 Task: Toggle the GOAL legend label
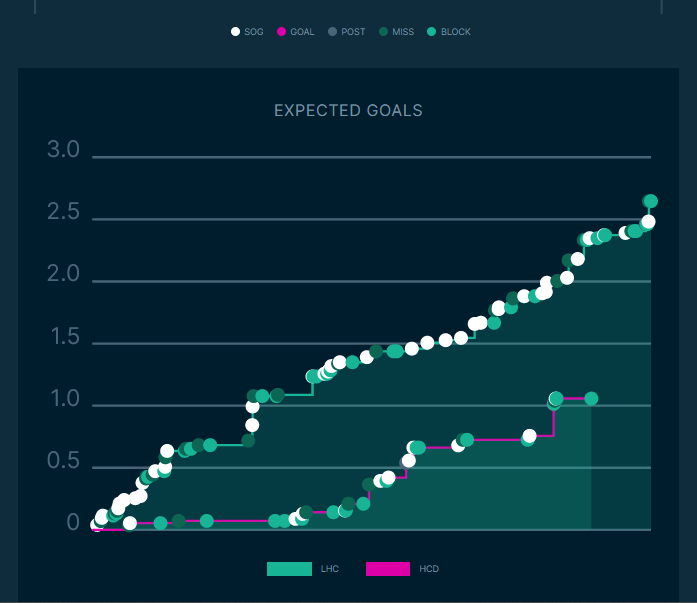click(302, 32)
